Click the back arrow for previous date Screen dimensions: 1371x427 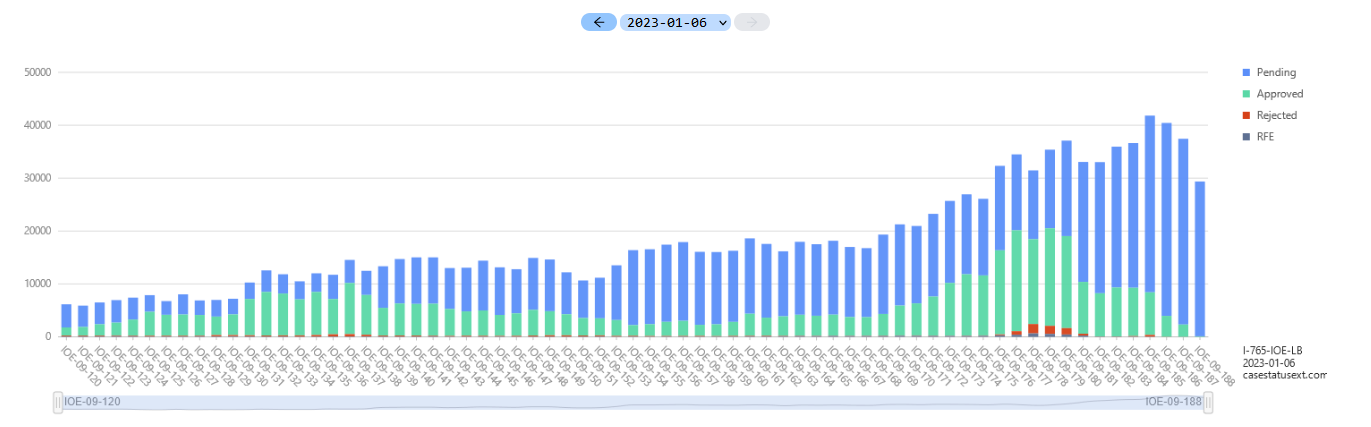point(598,22)
